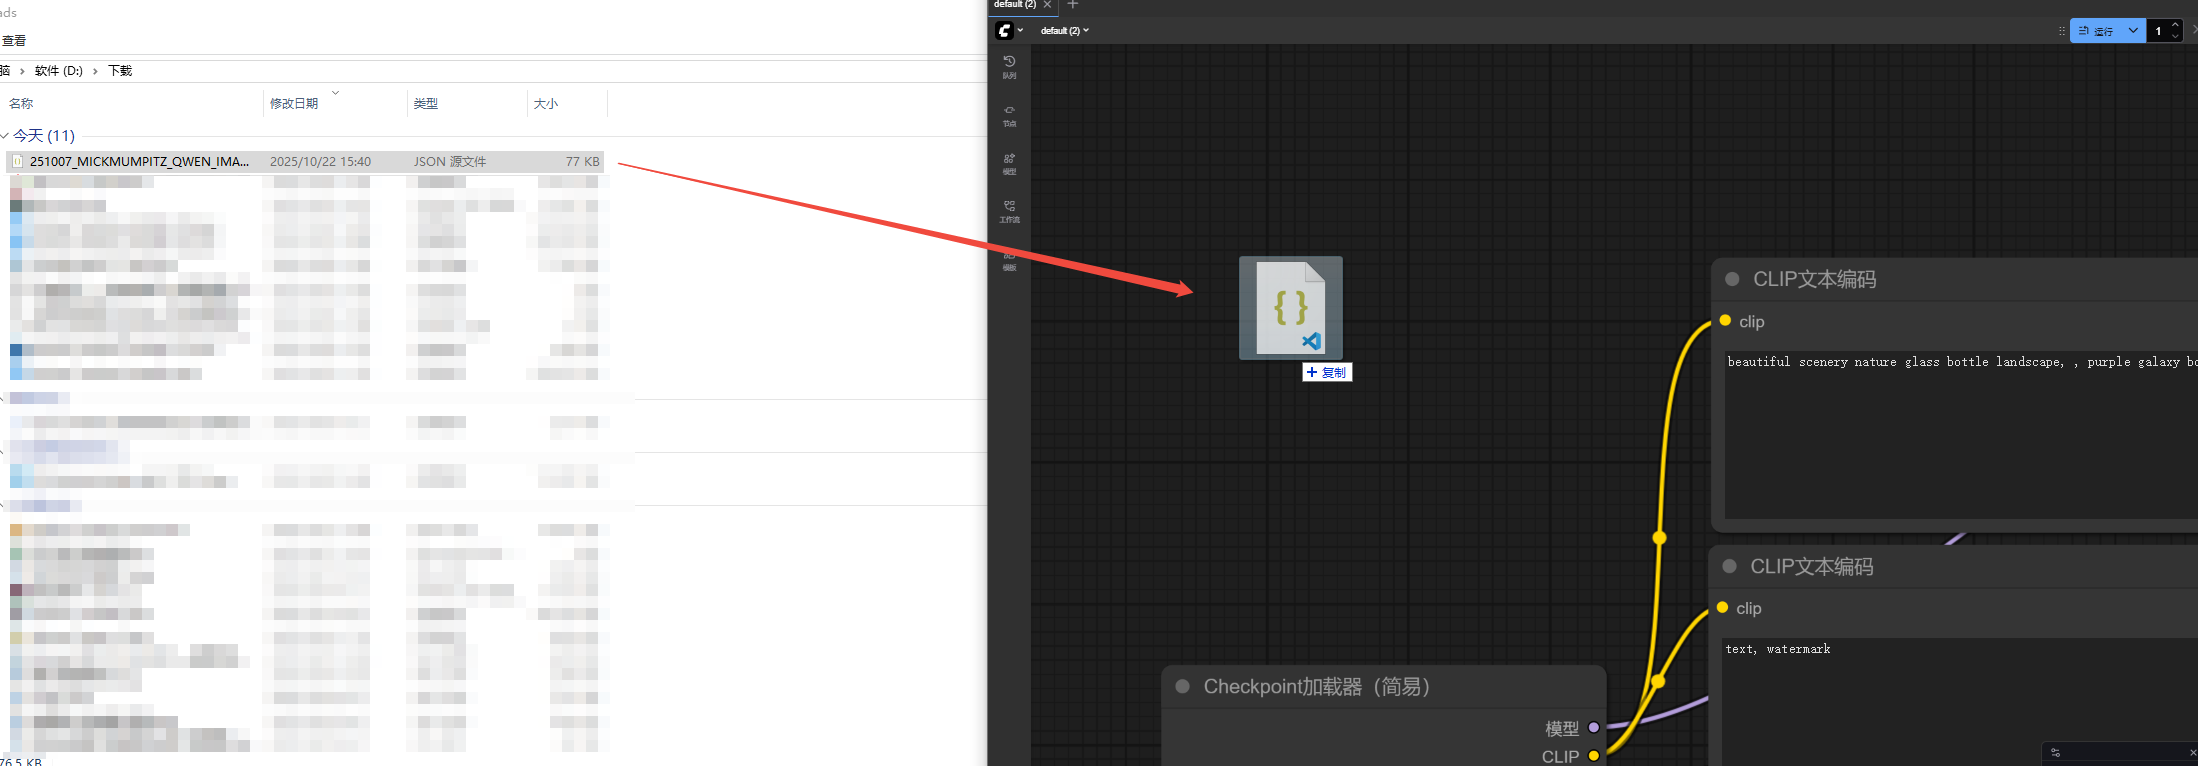Select the default (2) workflow tab
This screenshot has width=2198, height=766.
[1014, 5]
